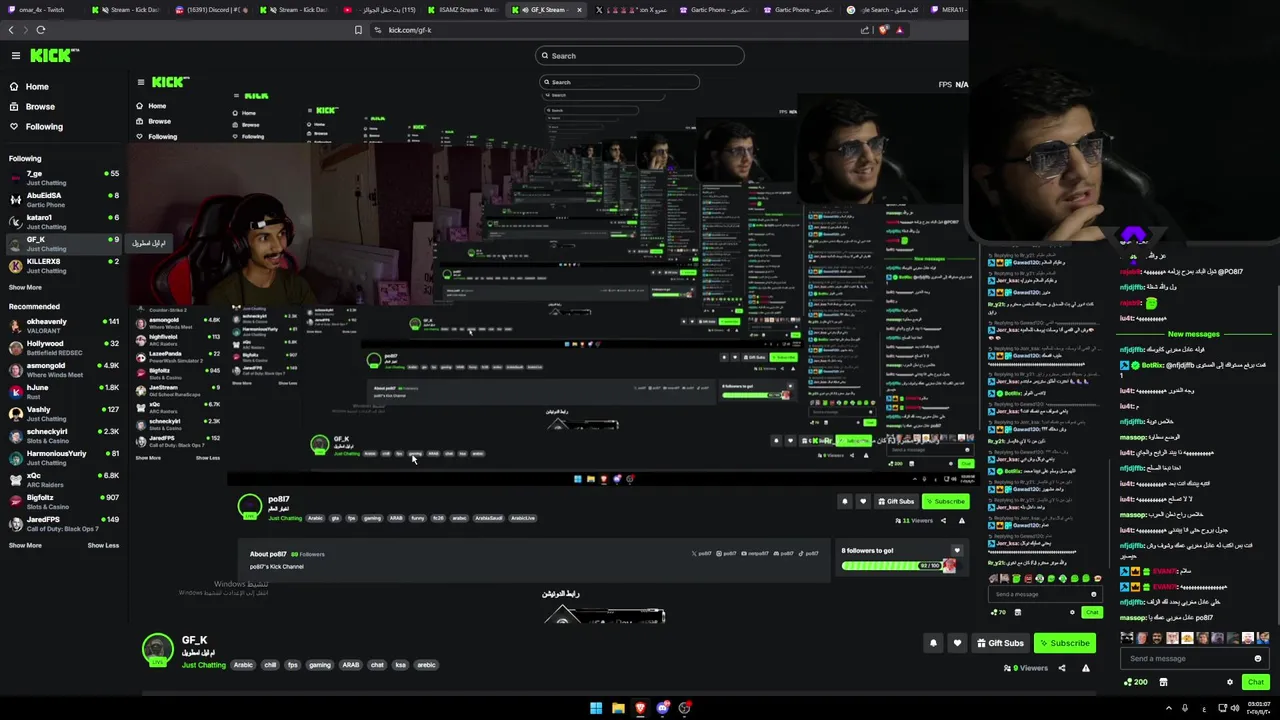
Task: Close the GF_K Stream tab
Action: [x=579, y=10]
